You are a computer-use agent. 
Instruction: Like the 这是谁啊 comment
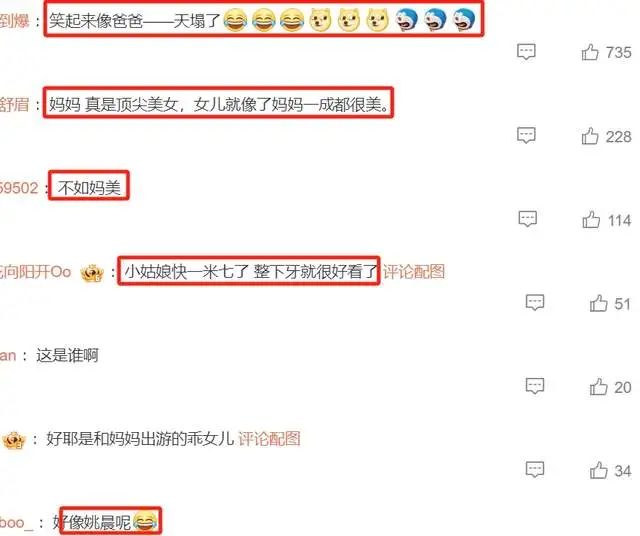[599, 387]
